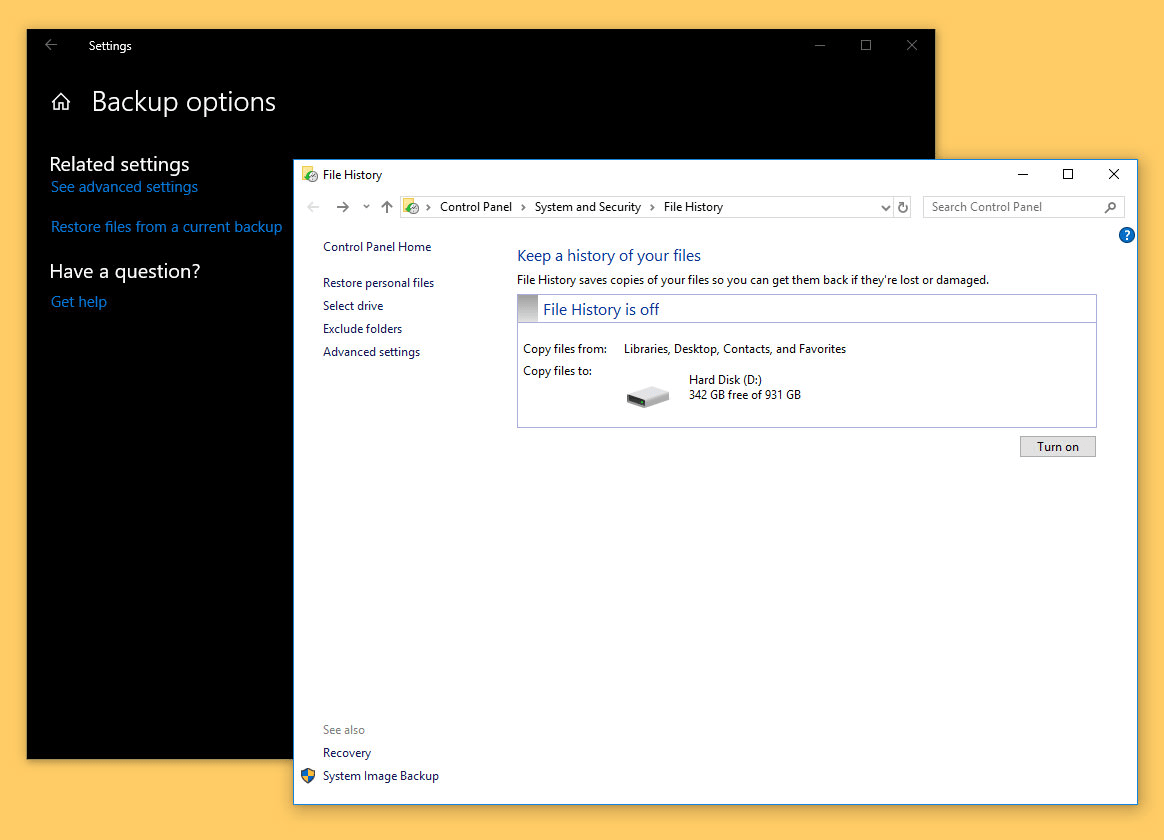Screen dimensions: 1164x840
Task: Open the address bar dropdown arrow
Action: click(885, 206)
